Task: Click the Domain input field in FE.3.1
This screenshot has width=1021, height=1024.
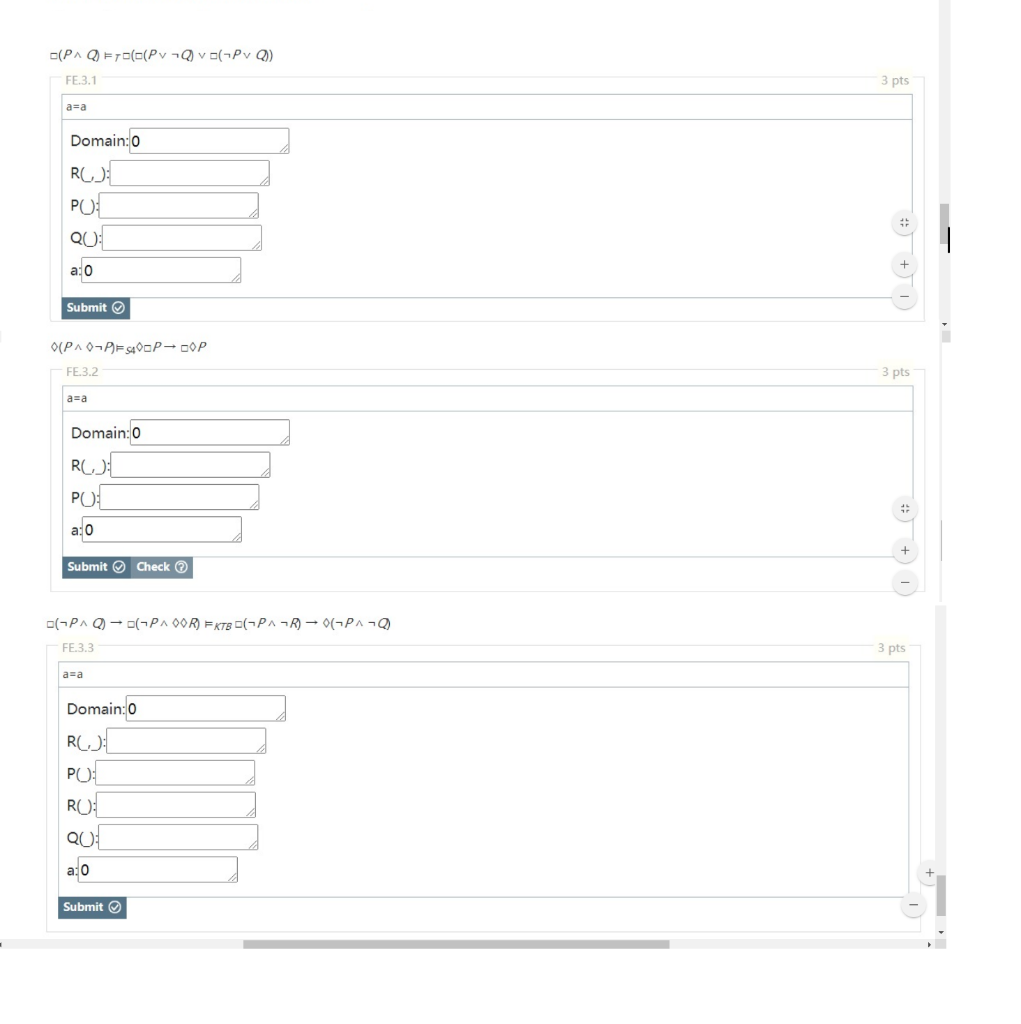Action: coord(210,140)
